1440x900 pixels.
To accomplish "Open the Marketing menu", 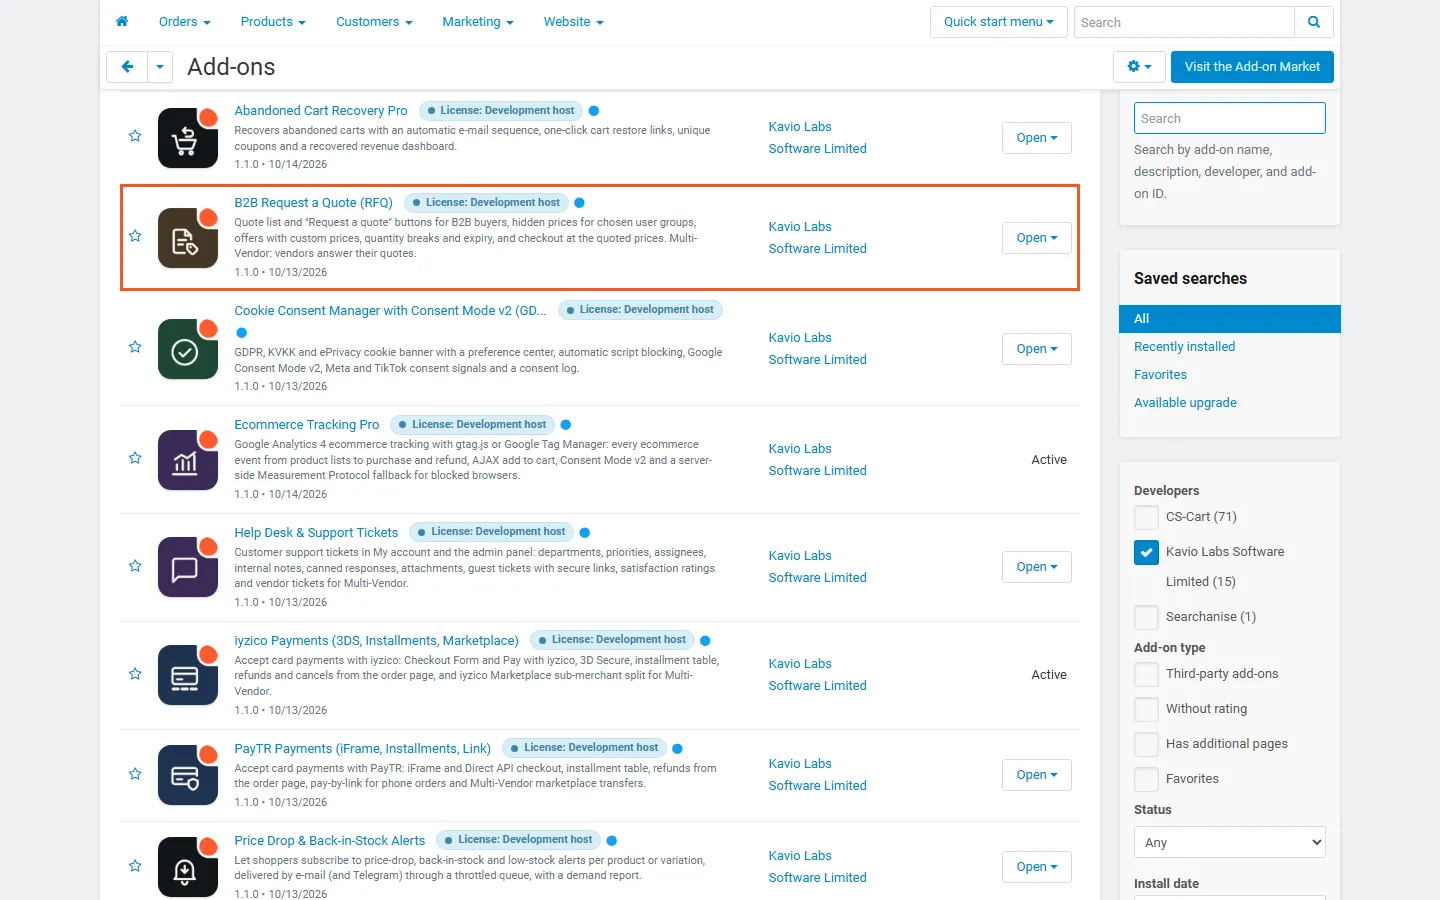I will 478,22.
